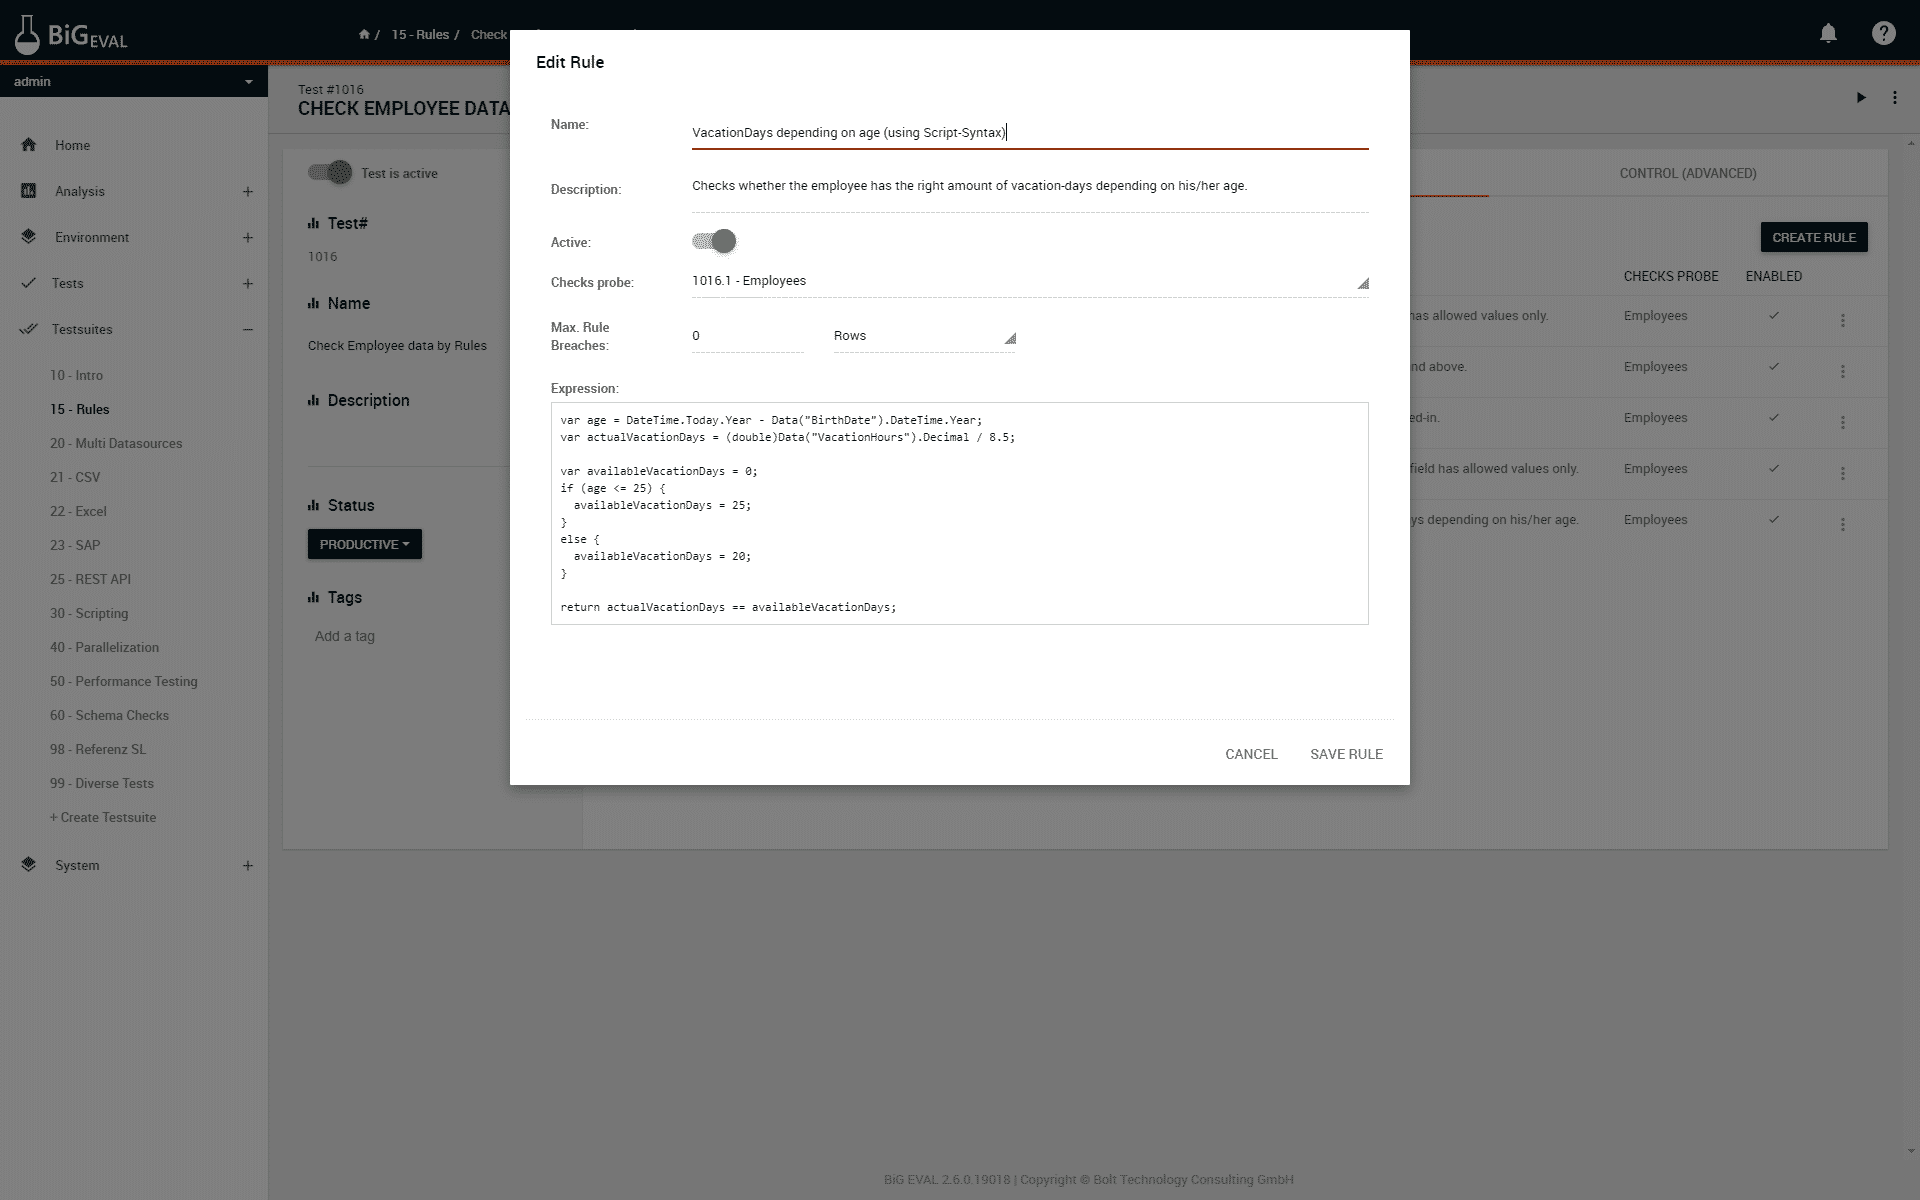The image size is (1920, 1200).
Task: Click enabled checkmark of 'nd above' rule
Action: [x=1774, y=366]
